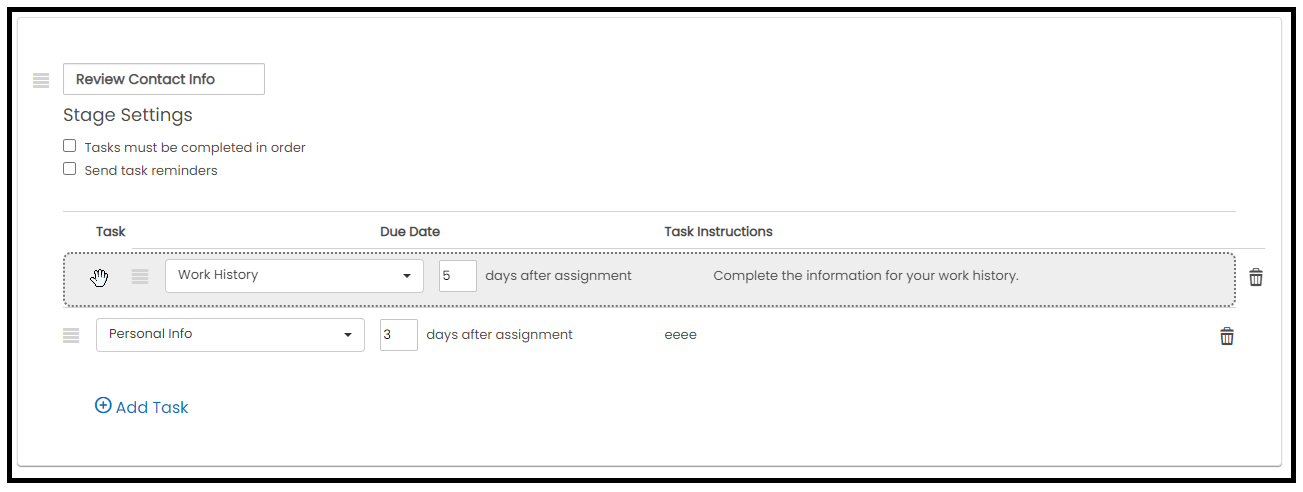Viewport: 1303px width, 492px height.
Task: Click the plus circle icon next to Add Task
Action: pos(103,405)
